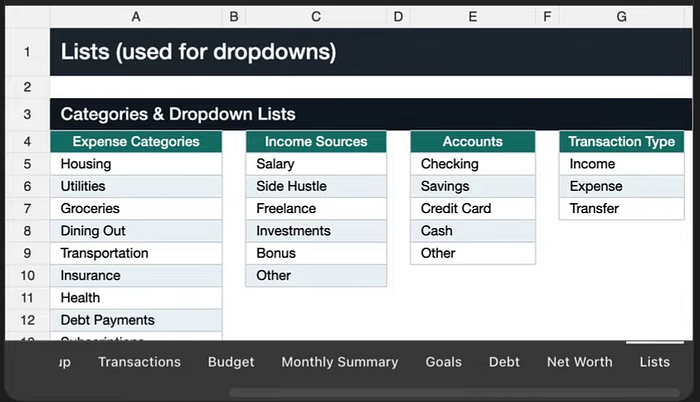Click the 'Cash' cell
700x402 pixels.
[x=473, y=231]
